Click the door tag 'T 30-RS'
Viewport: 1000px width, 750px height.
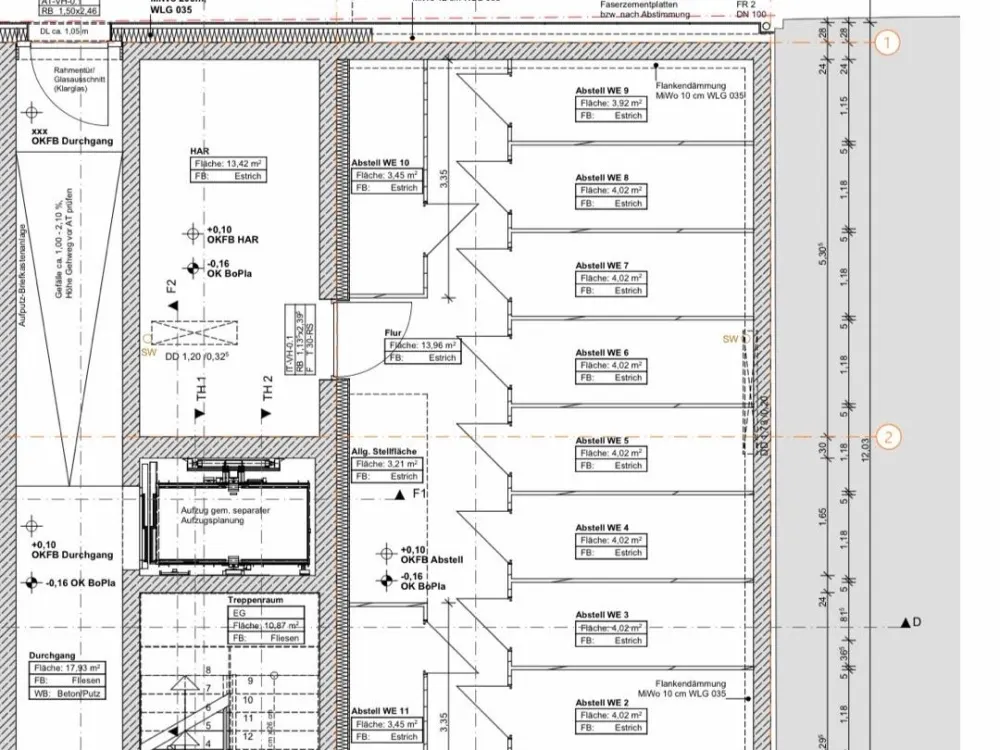coord(311,339)
